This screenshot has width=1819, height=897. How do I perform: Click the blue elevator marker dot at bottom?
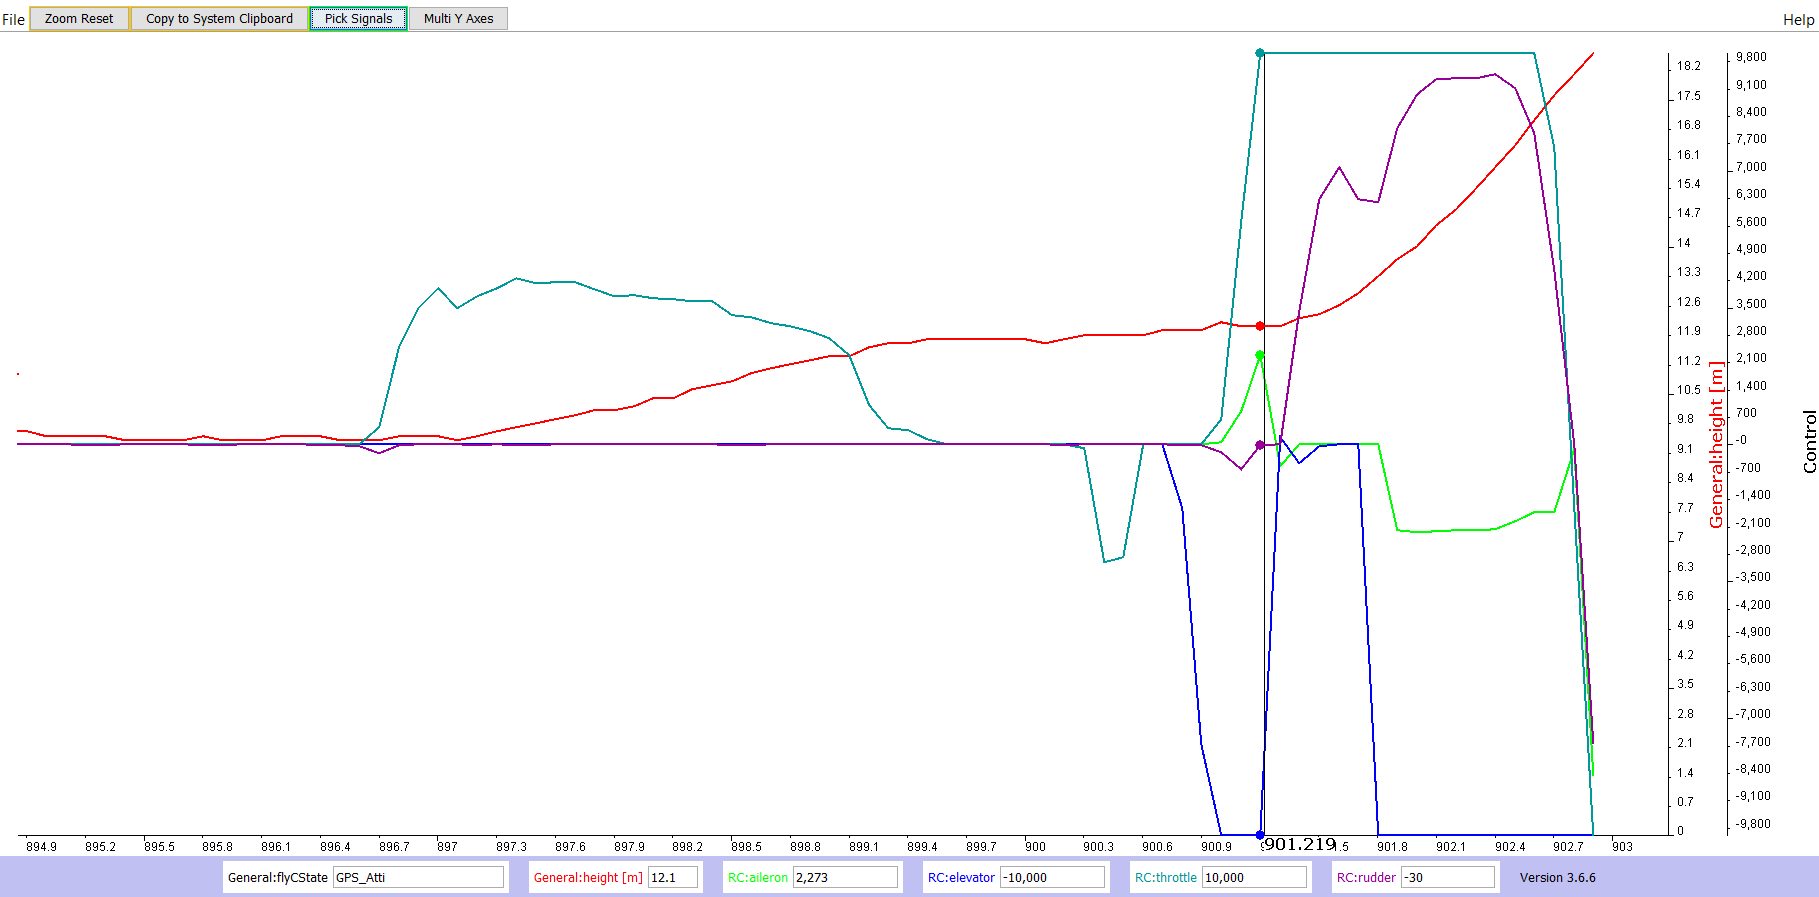(x=1260, y=835)
